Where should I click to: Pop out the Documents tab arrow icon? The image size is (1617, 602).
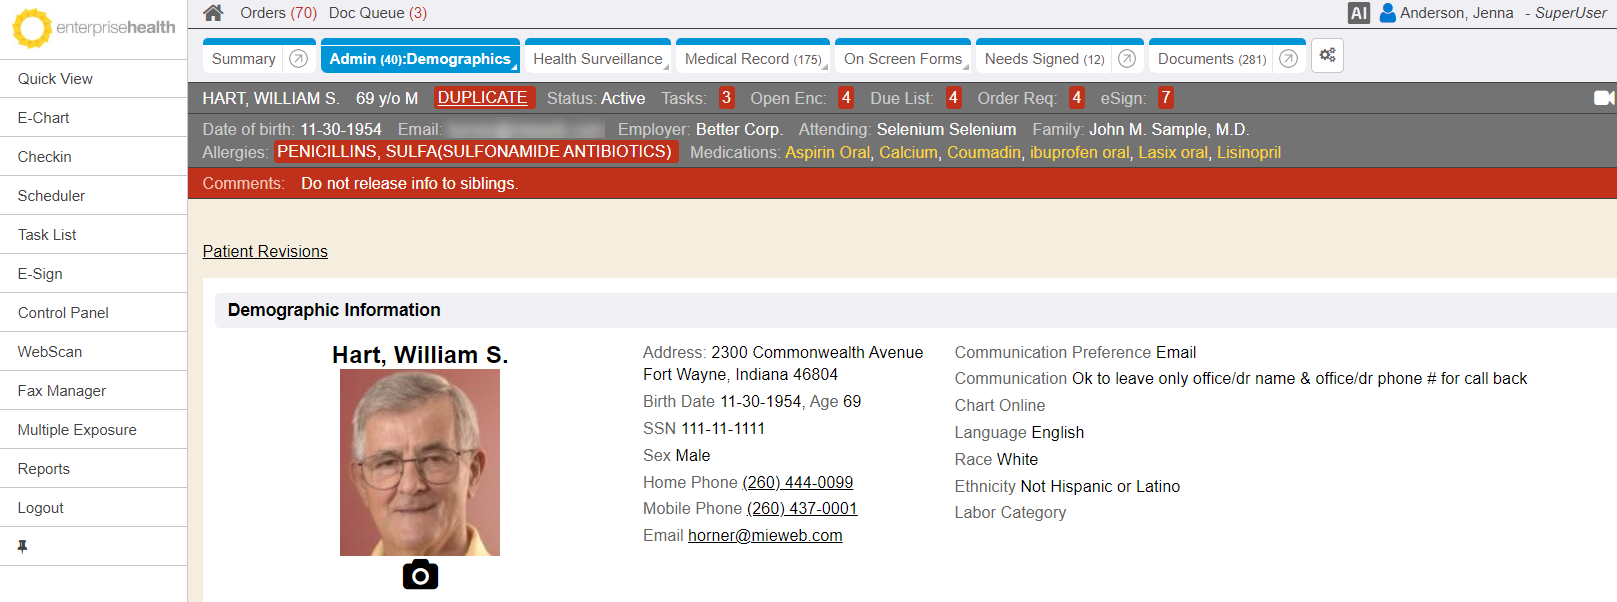tap(1289, 59)
